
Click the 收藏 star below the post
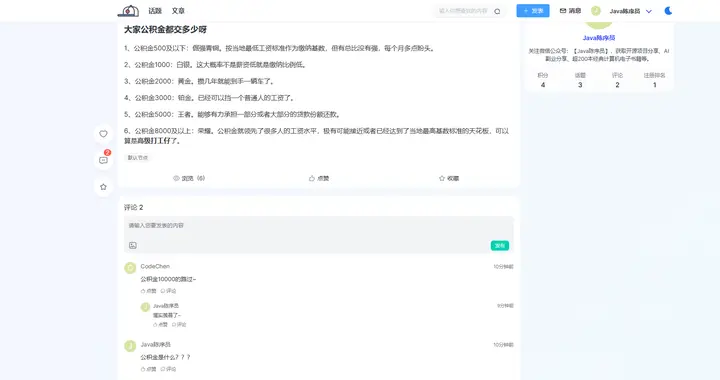pyautogui.click(x=449, y=178)
